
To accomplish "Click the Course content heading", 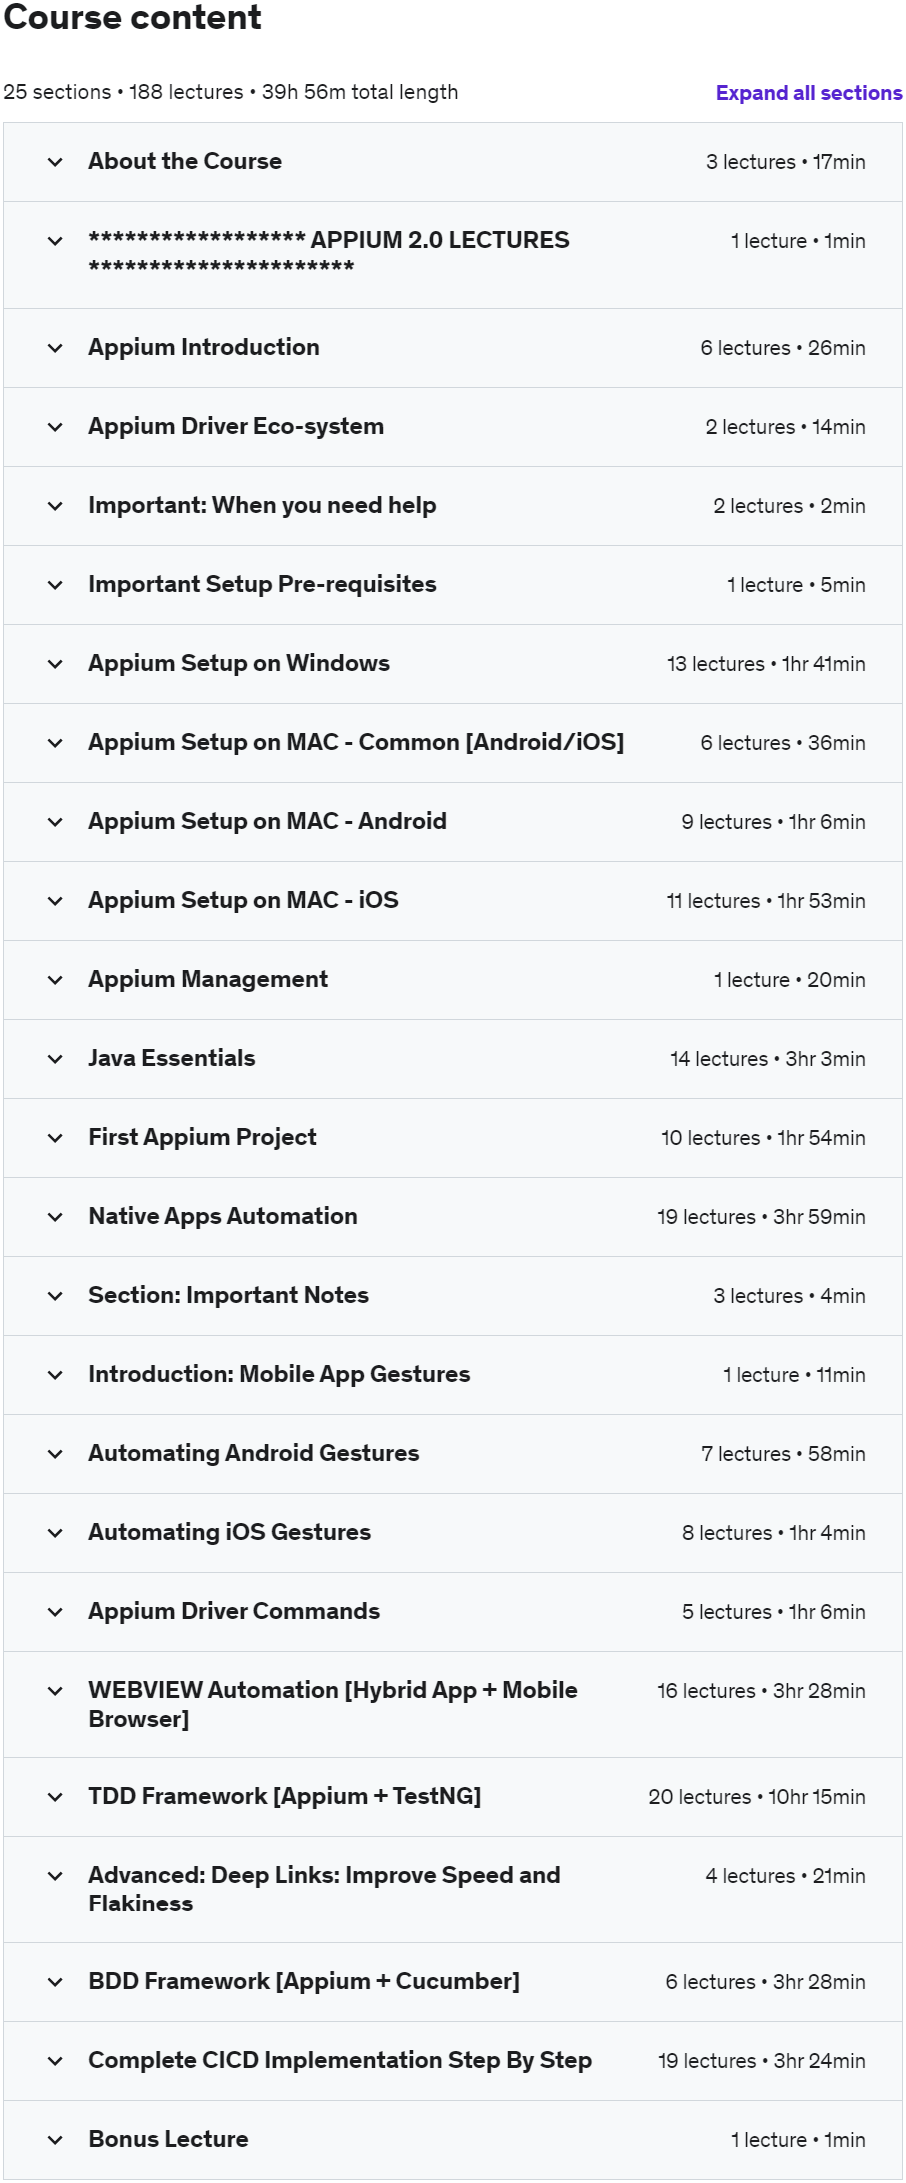I will tap(132, 17).
